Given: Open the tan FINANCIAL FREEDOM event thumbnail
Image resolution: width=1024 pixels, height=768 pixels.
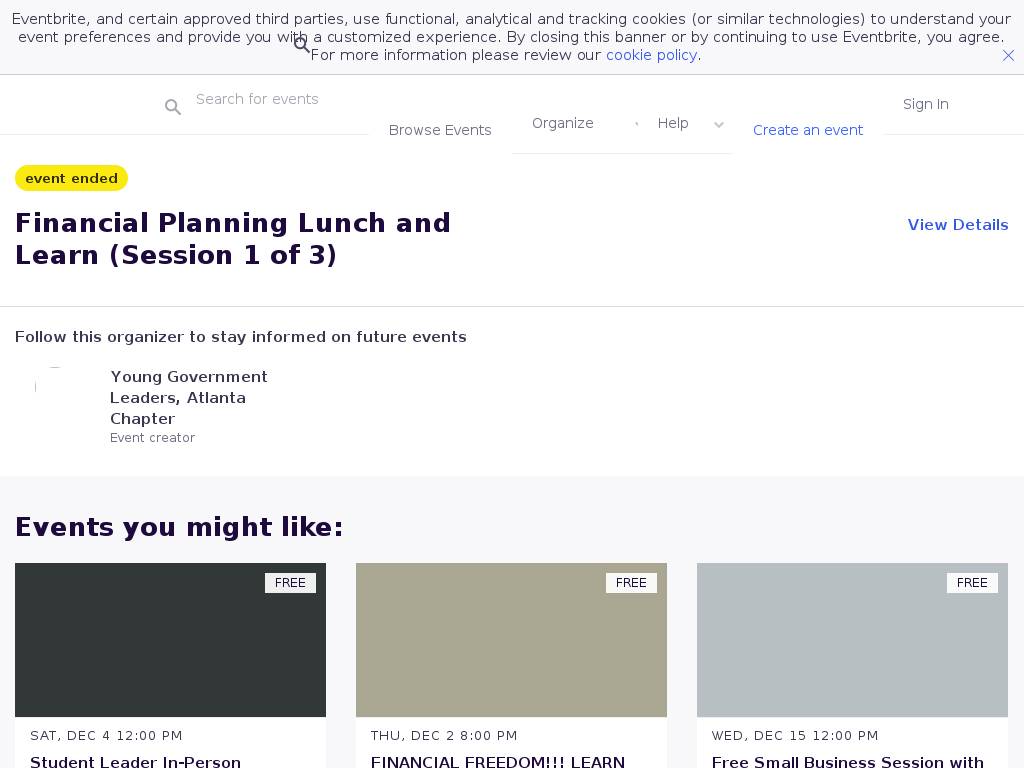Looking at the screenshot, I should (511, 640).
